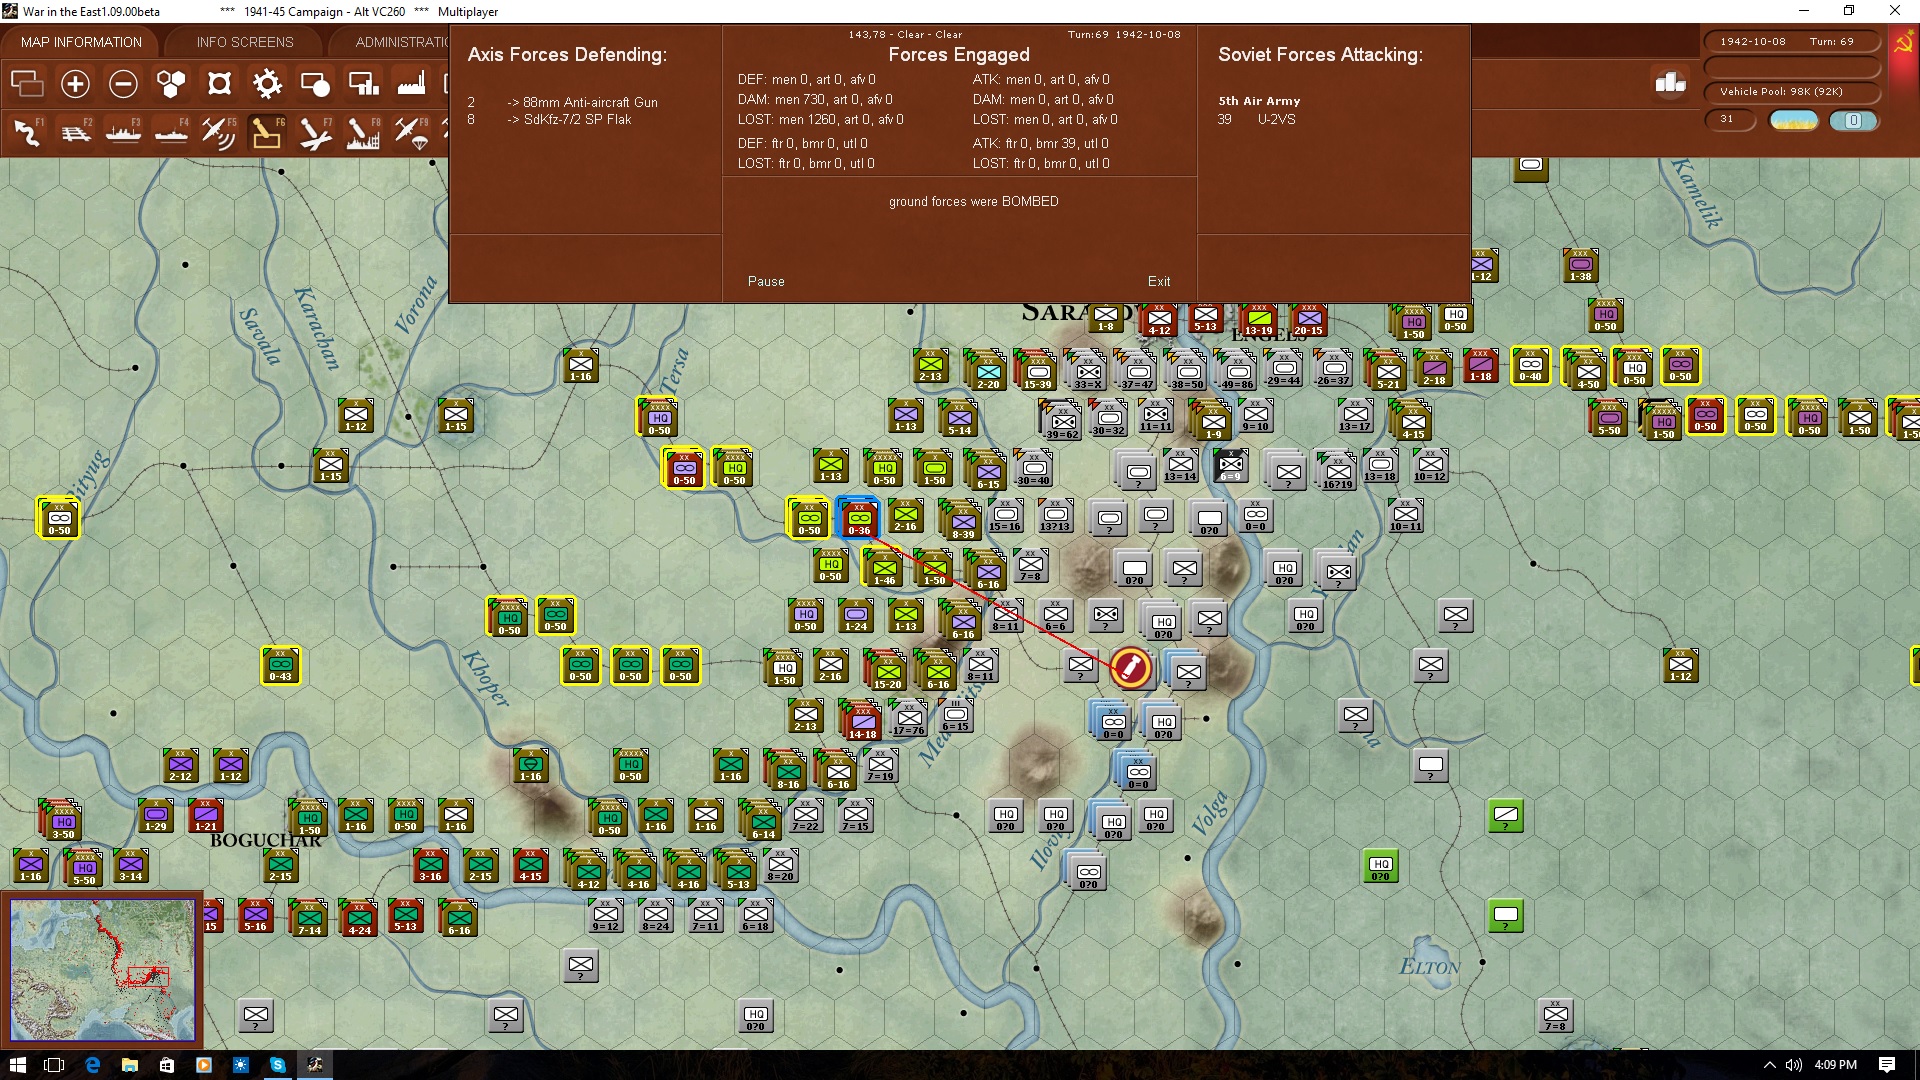The width and height of the screenshot is (1920, 1080).
Task: Select F4 amphibious ship mode icon
Action: coord(171,133)
